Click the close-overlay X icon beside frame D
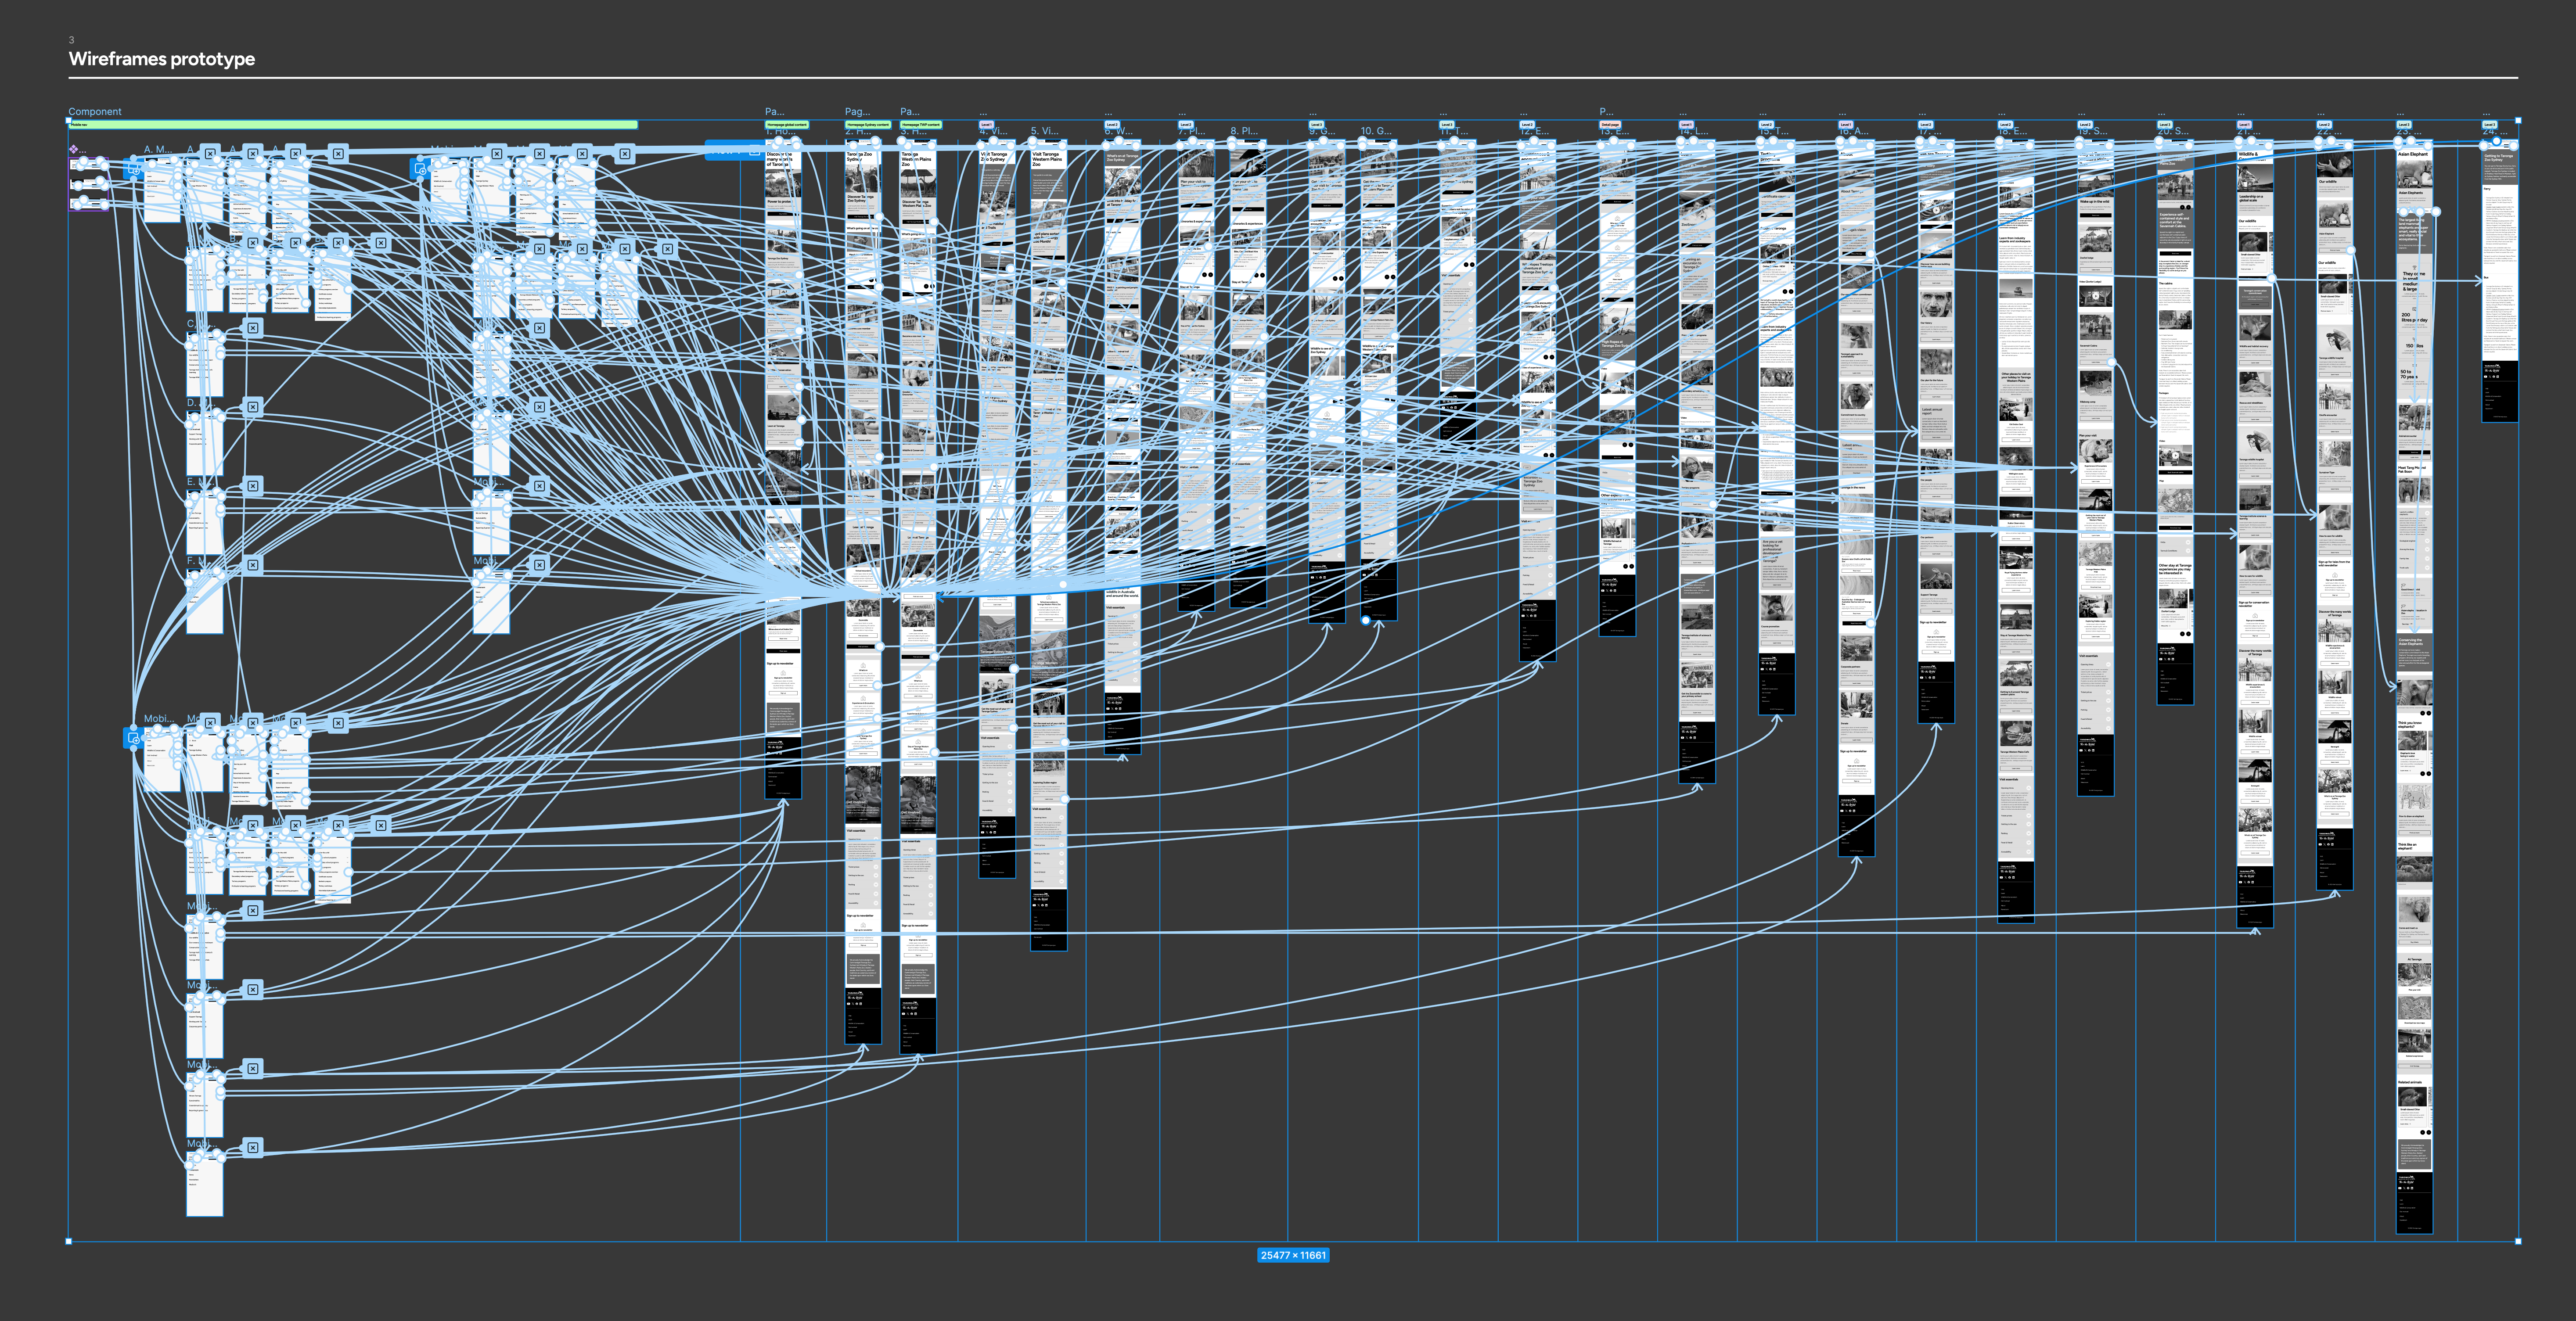 pos(253,407)
